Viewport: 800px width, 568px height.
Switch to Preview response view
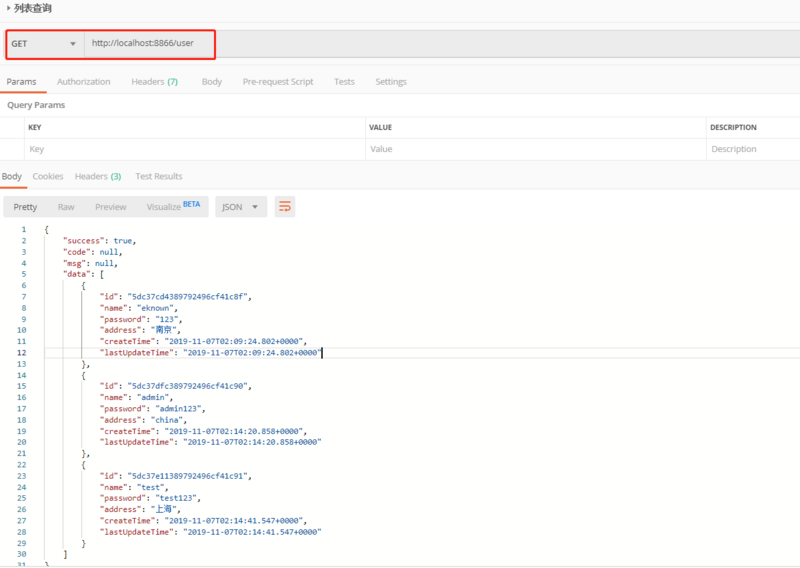110,207
